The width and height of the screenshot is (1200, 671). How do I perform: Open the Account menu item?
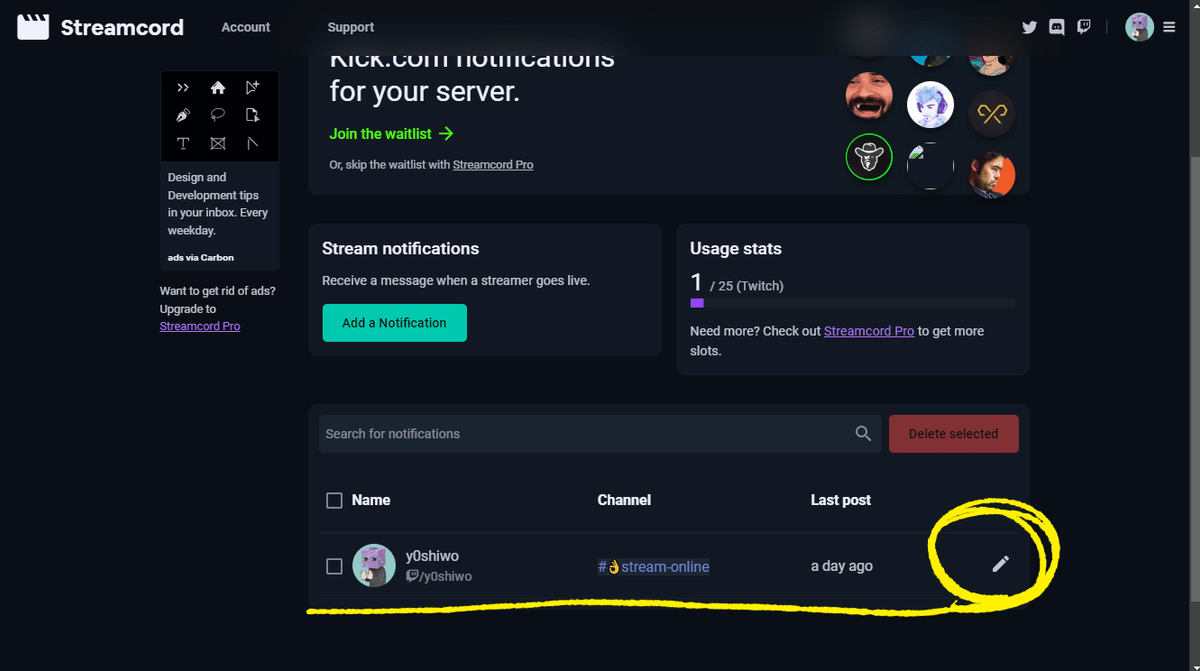(245, 27)
